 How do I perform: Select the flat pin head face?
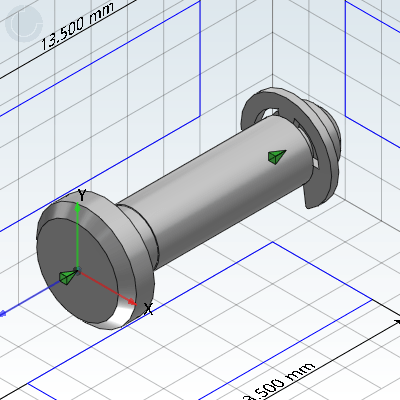coord(77,271)
